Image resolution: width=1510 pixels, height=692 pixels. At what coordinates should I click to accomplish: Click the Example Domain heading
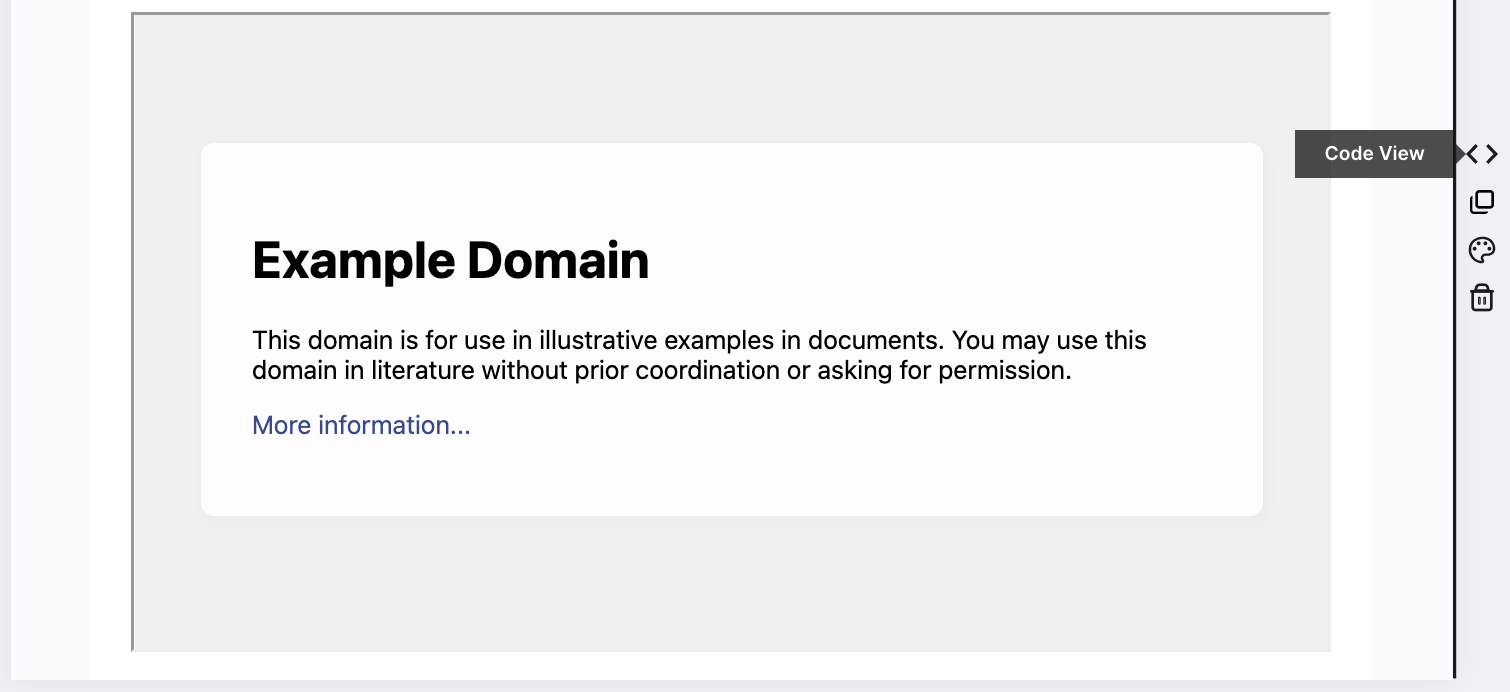click(450, 260)
